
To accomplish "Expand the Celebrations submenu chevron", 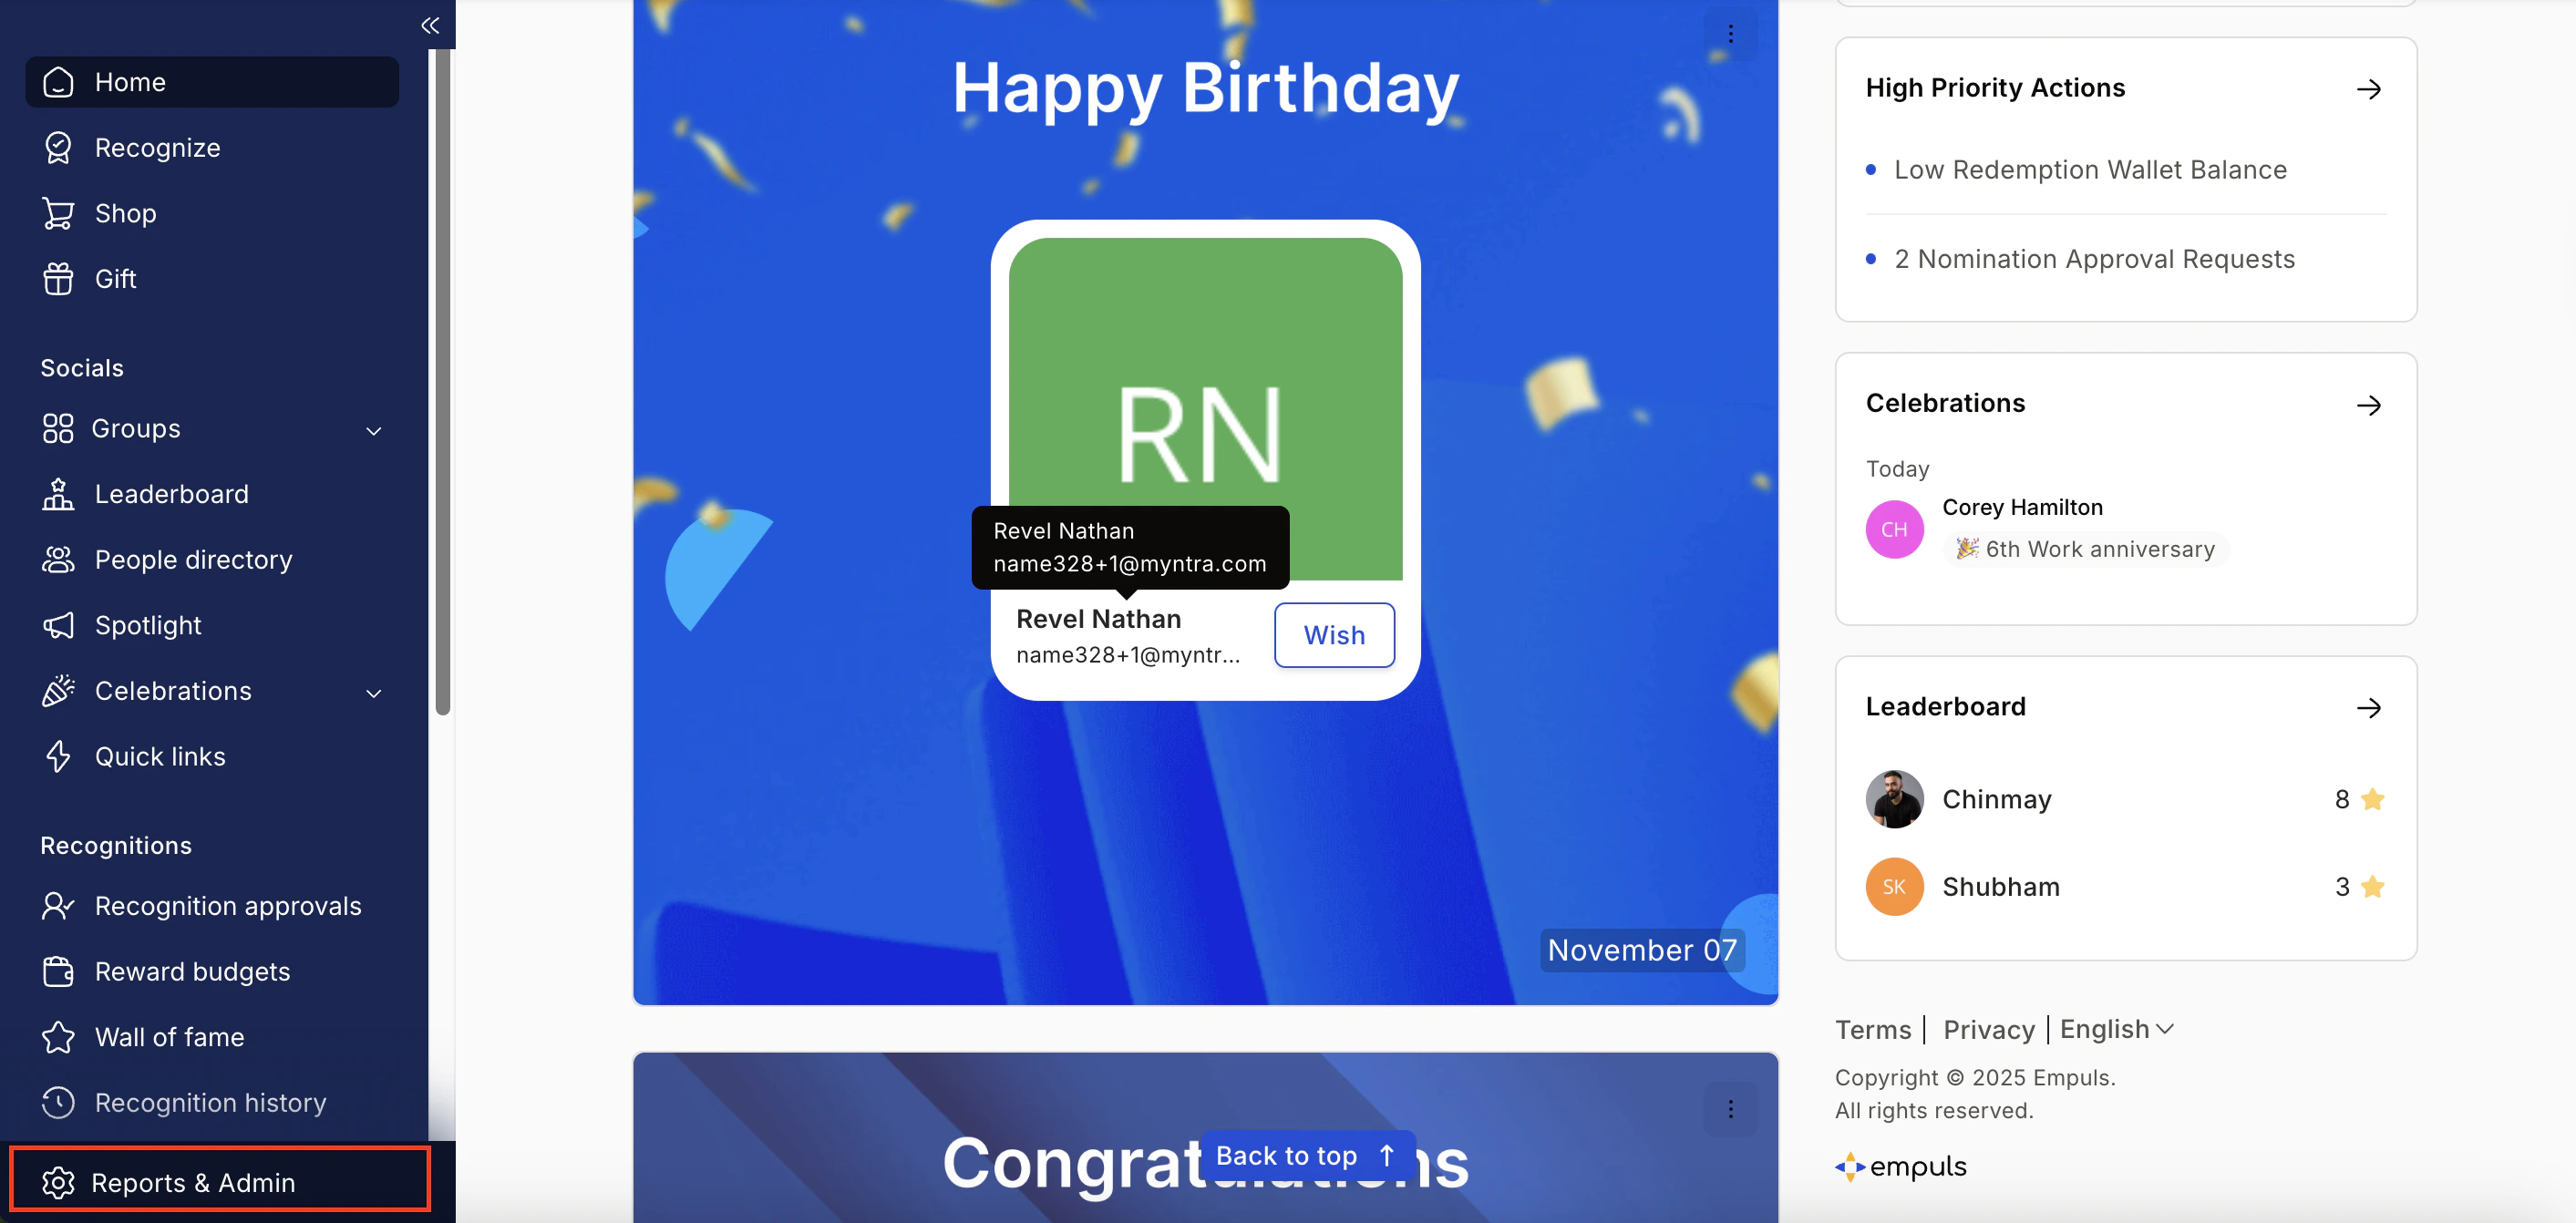I will (x=374, y=693).
